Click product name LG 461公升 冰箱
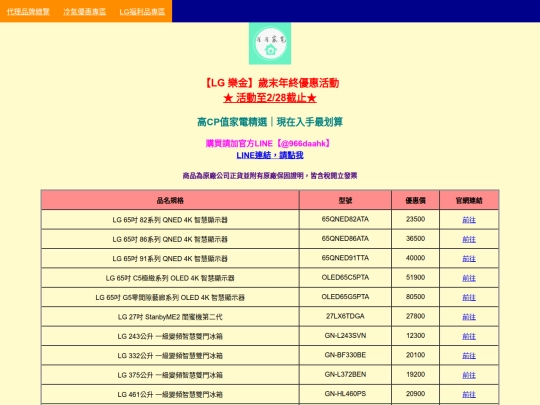The image size is (540, 405). (170, 394)
